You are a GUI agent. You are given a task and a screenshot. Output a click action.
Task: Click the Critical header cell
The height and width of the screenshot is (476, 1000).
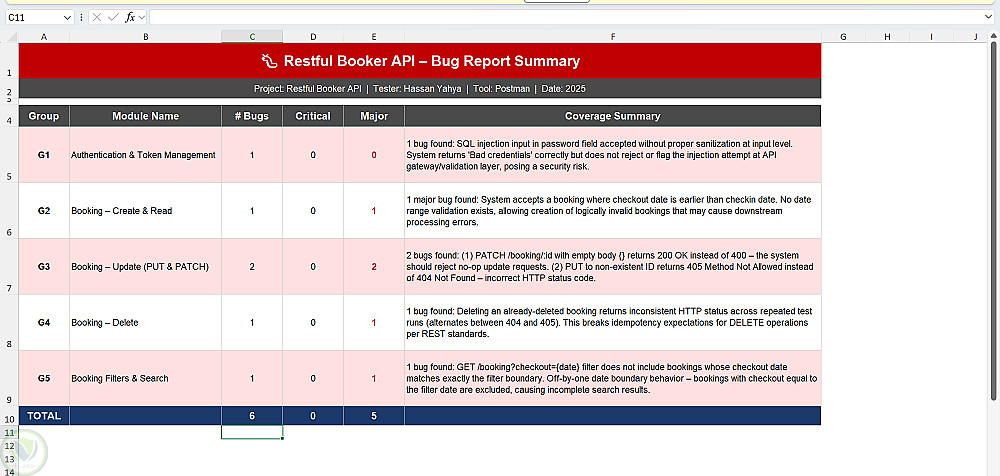(x=313, y=116)
